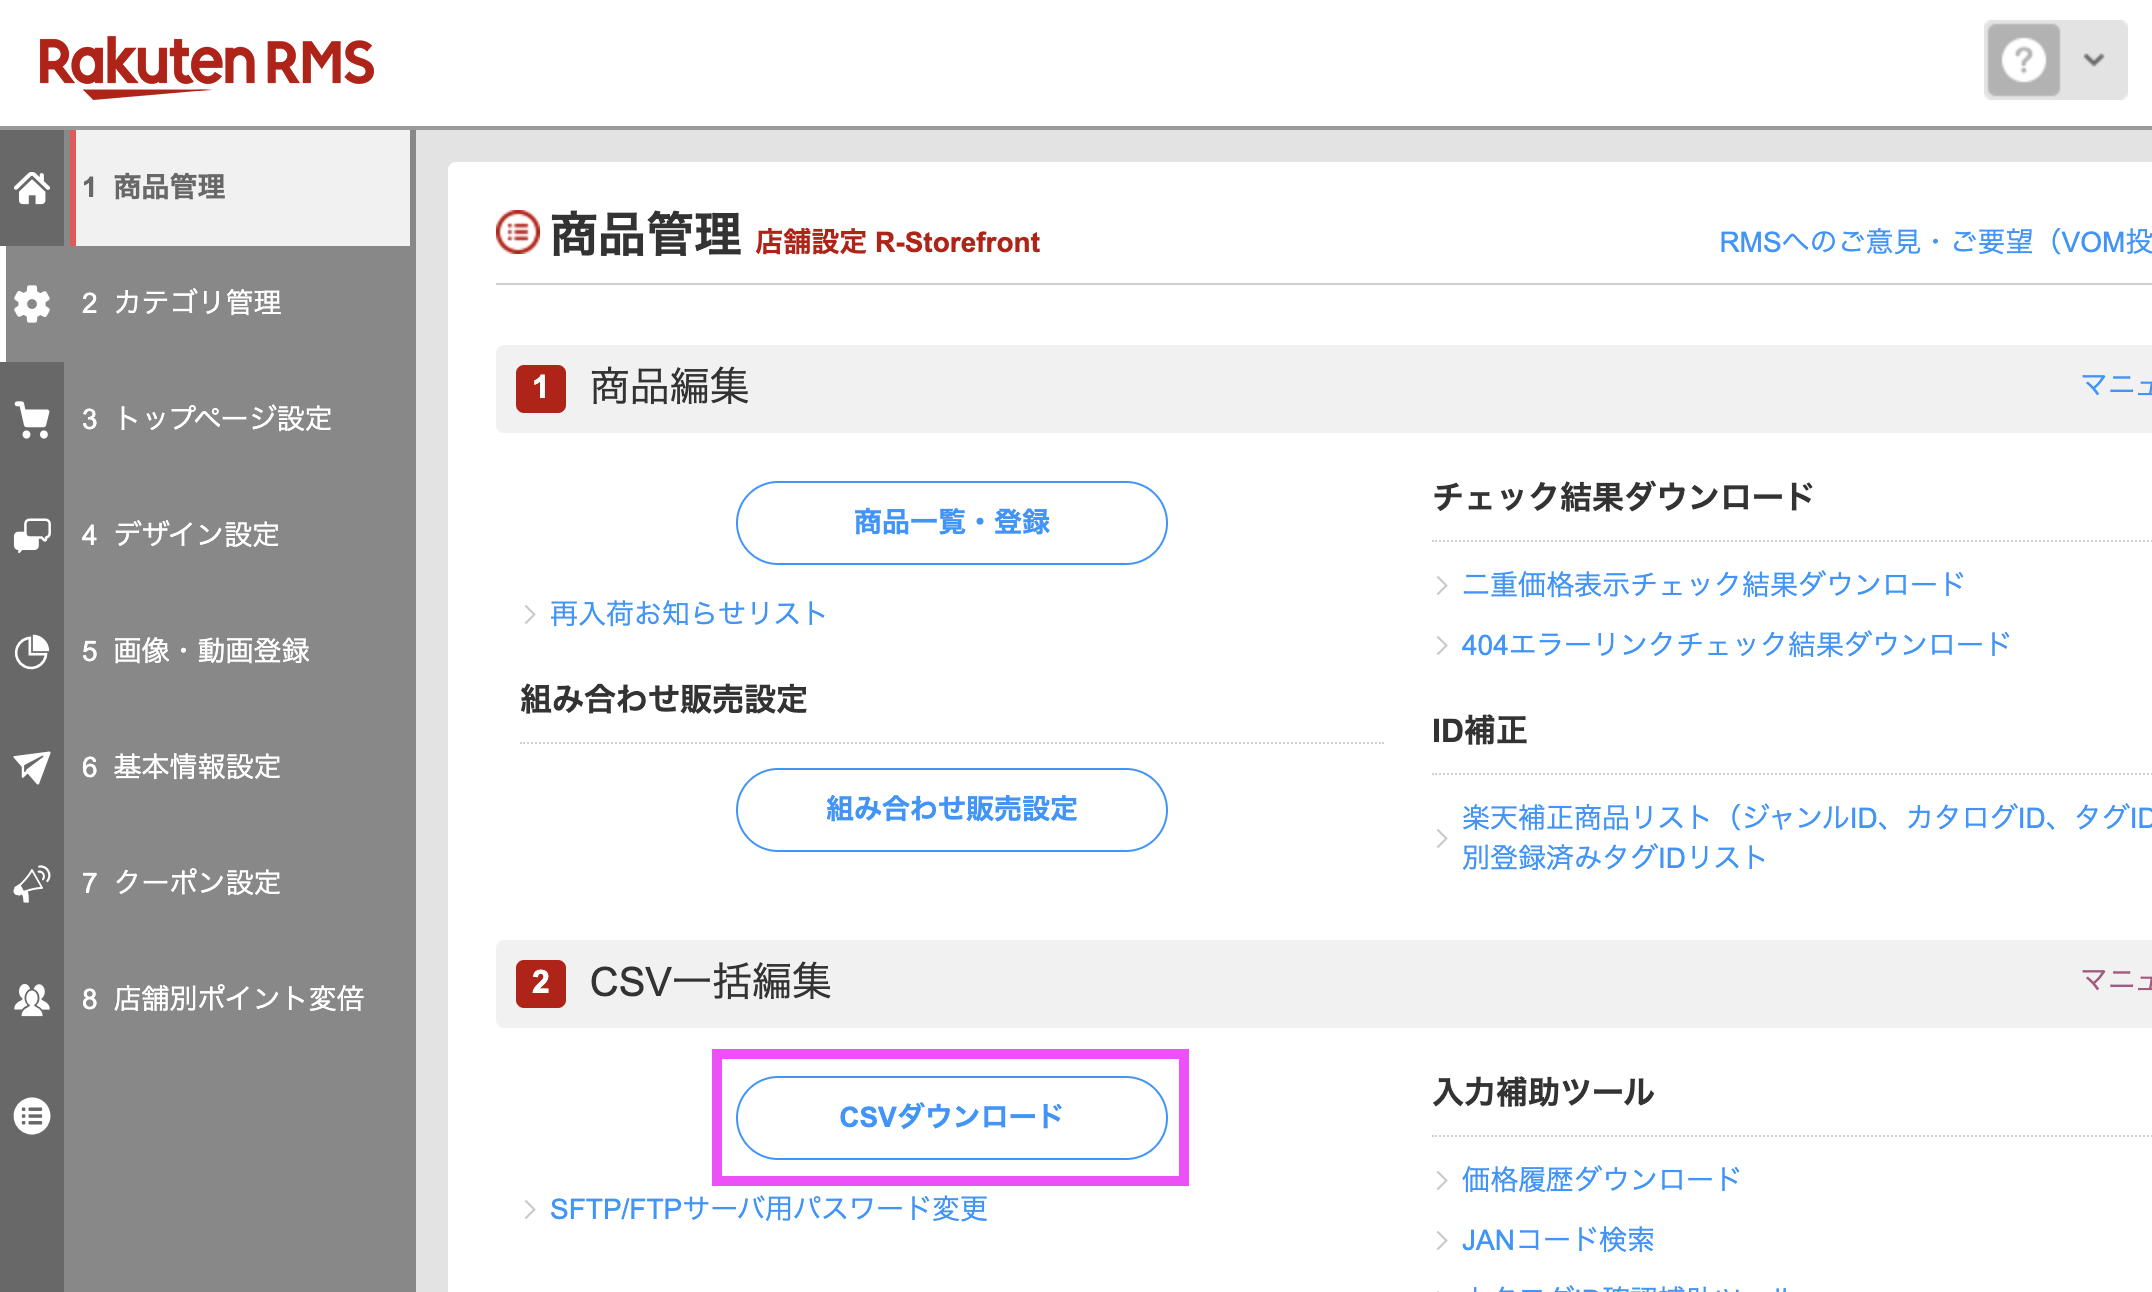The image size is (2152, 1292).
Task: Open manual link in 商品編集 header
Action: (2116, 385)
